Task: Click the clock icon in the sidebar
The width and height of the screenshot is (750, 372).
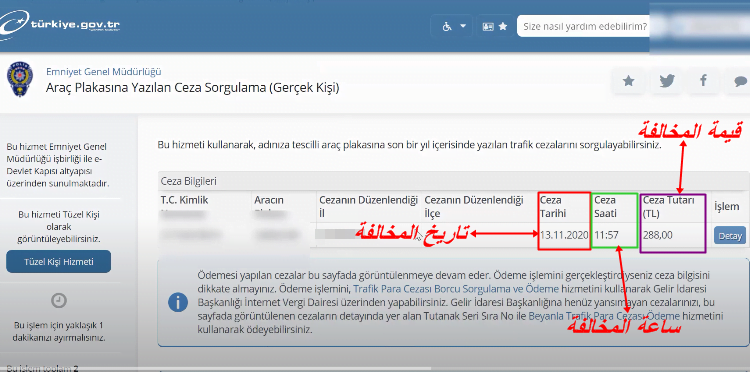Action: tap(58, 300)
